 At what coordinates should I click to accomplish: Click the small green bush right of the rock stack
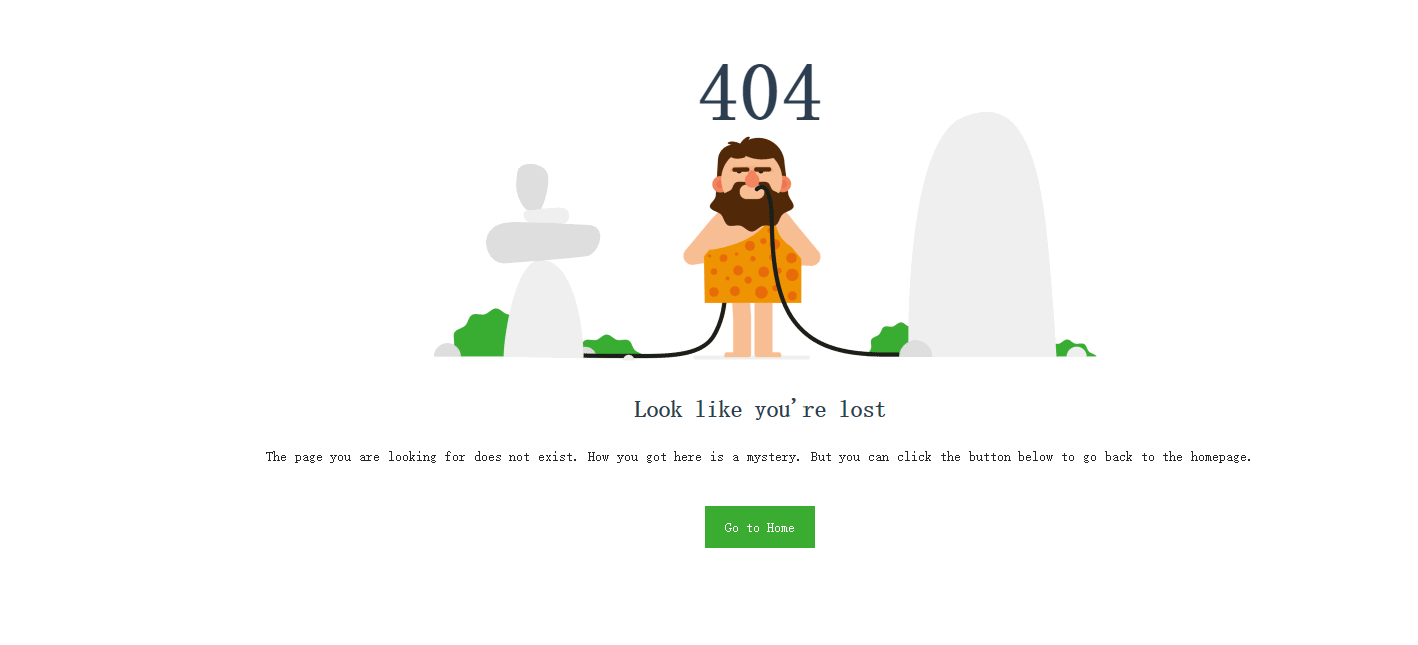click(608, 346)
